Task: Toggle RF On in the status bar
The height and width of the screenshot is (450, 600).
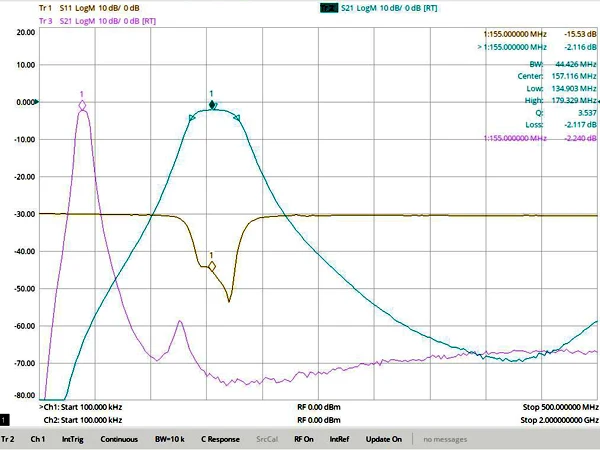Action: tap(304, 439)
